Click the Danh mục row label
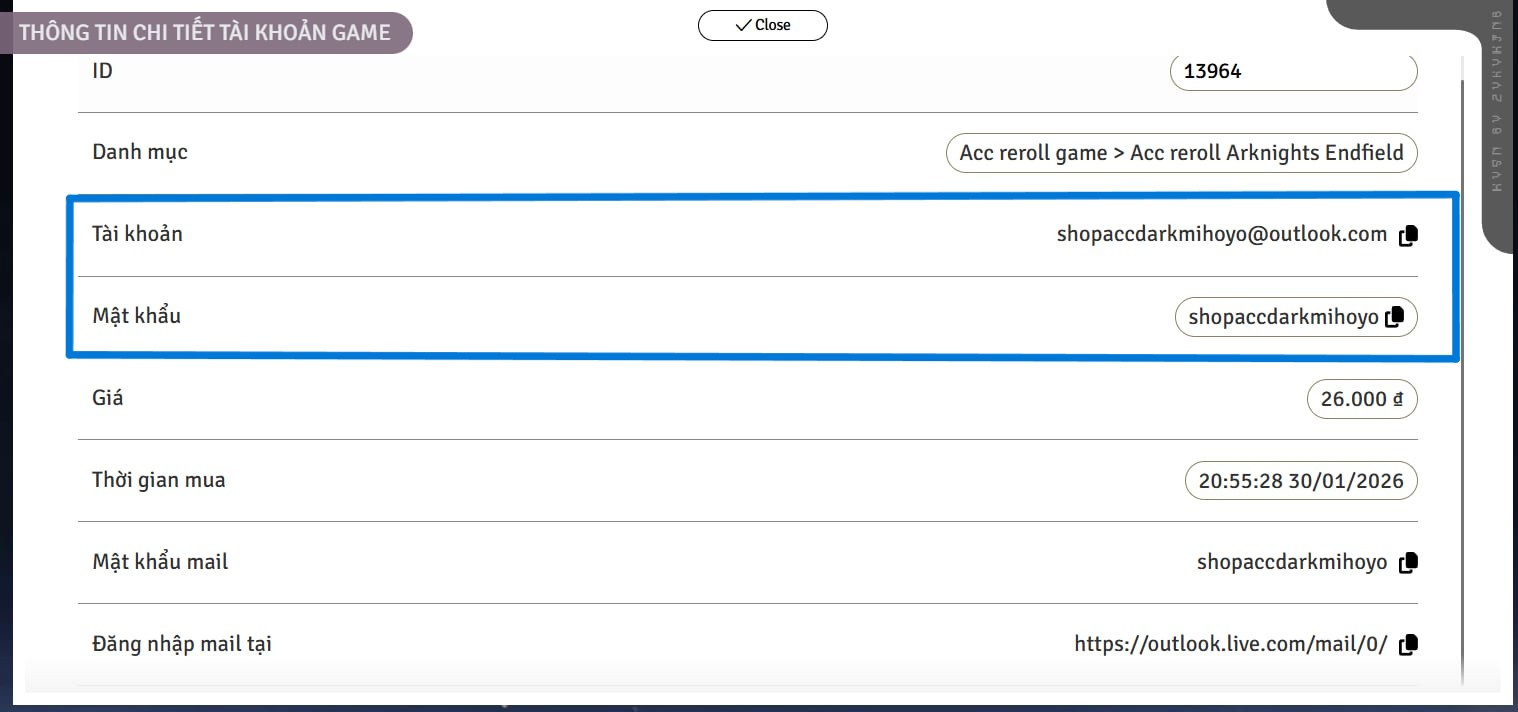1518x712 pixels. tap(140, 152)
